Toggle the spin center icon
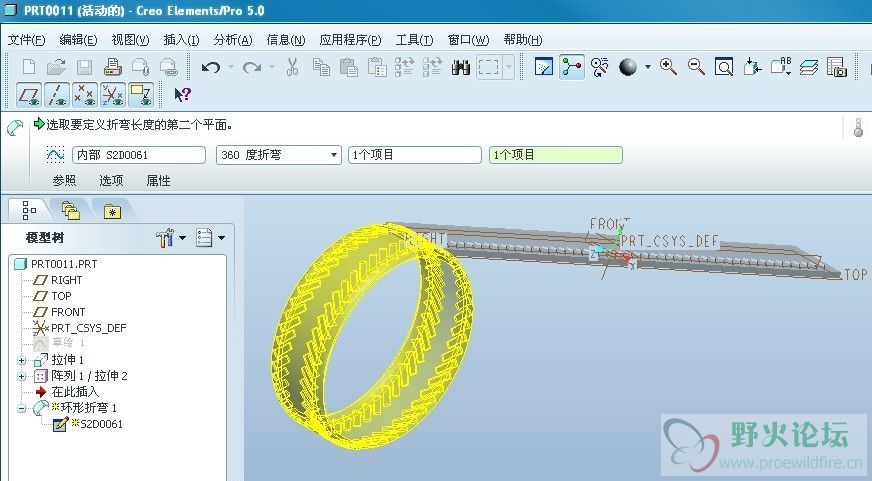The image size is (872, 481). coord(572,67)
